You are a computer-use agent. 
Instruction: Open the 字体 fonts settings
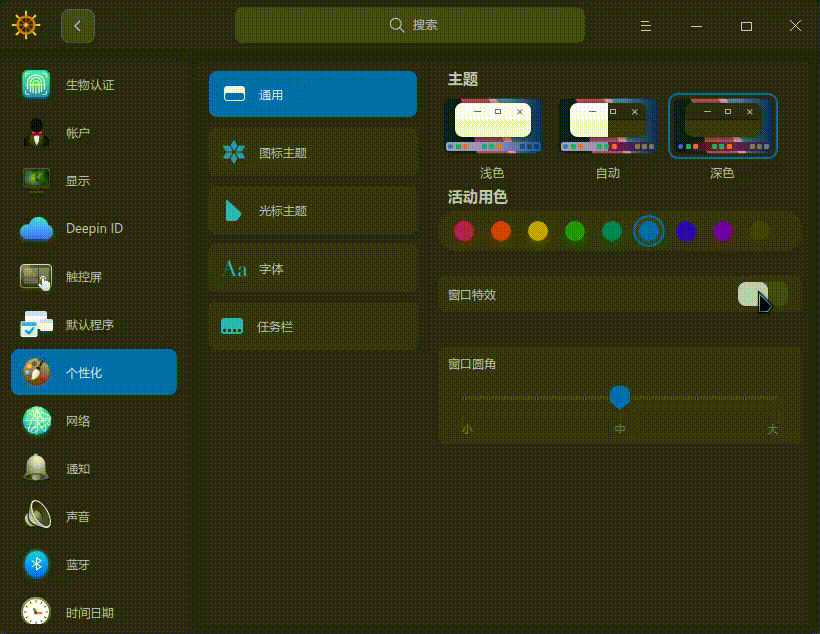pyautogui.click(x=312, y=267)
